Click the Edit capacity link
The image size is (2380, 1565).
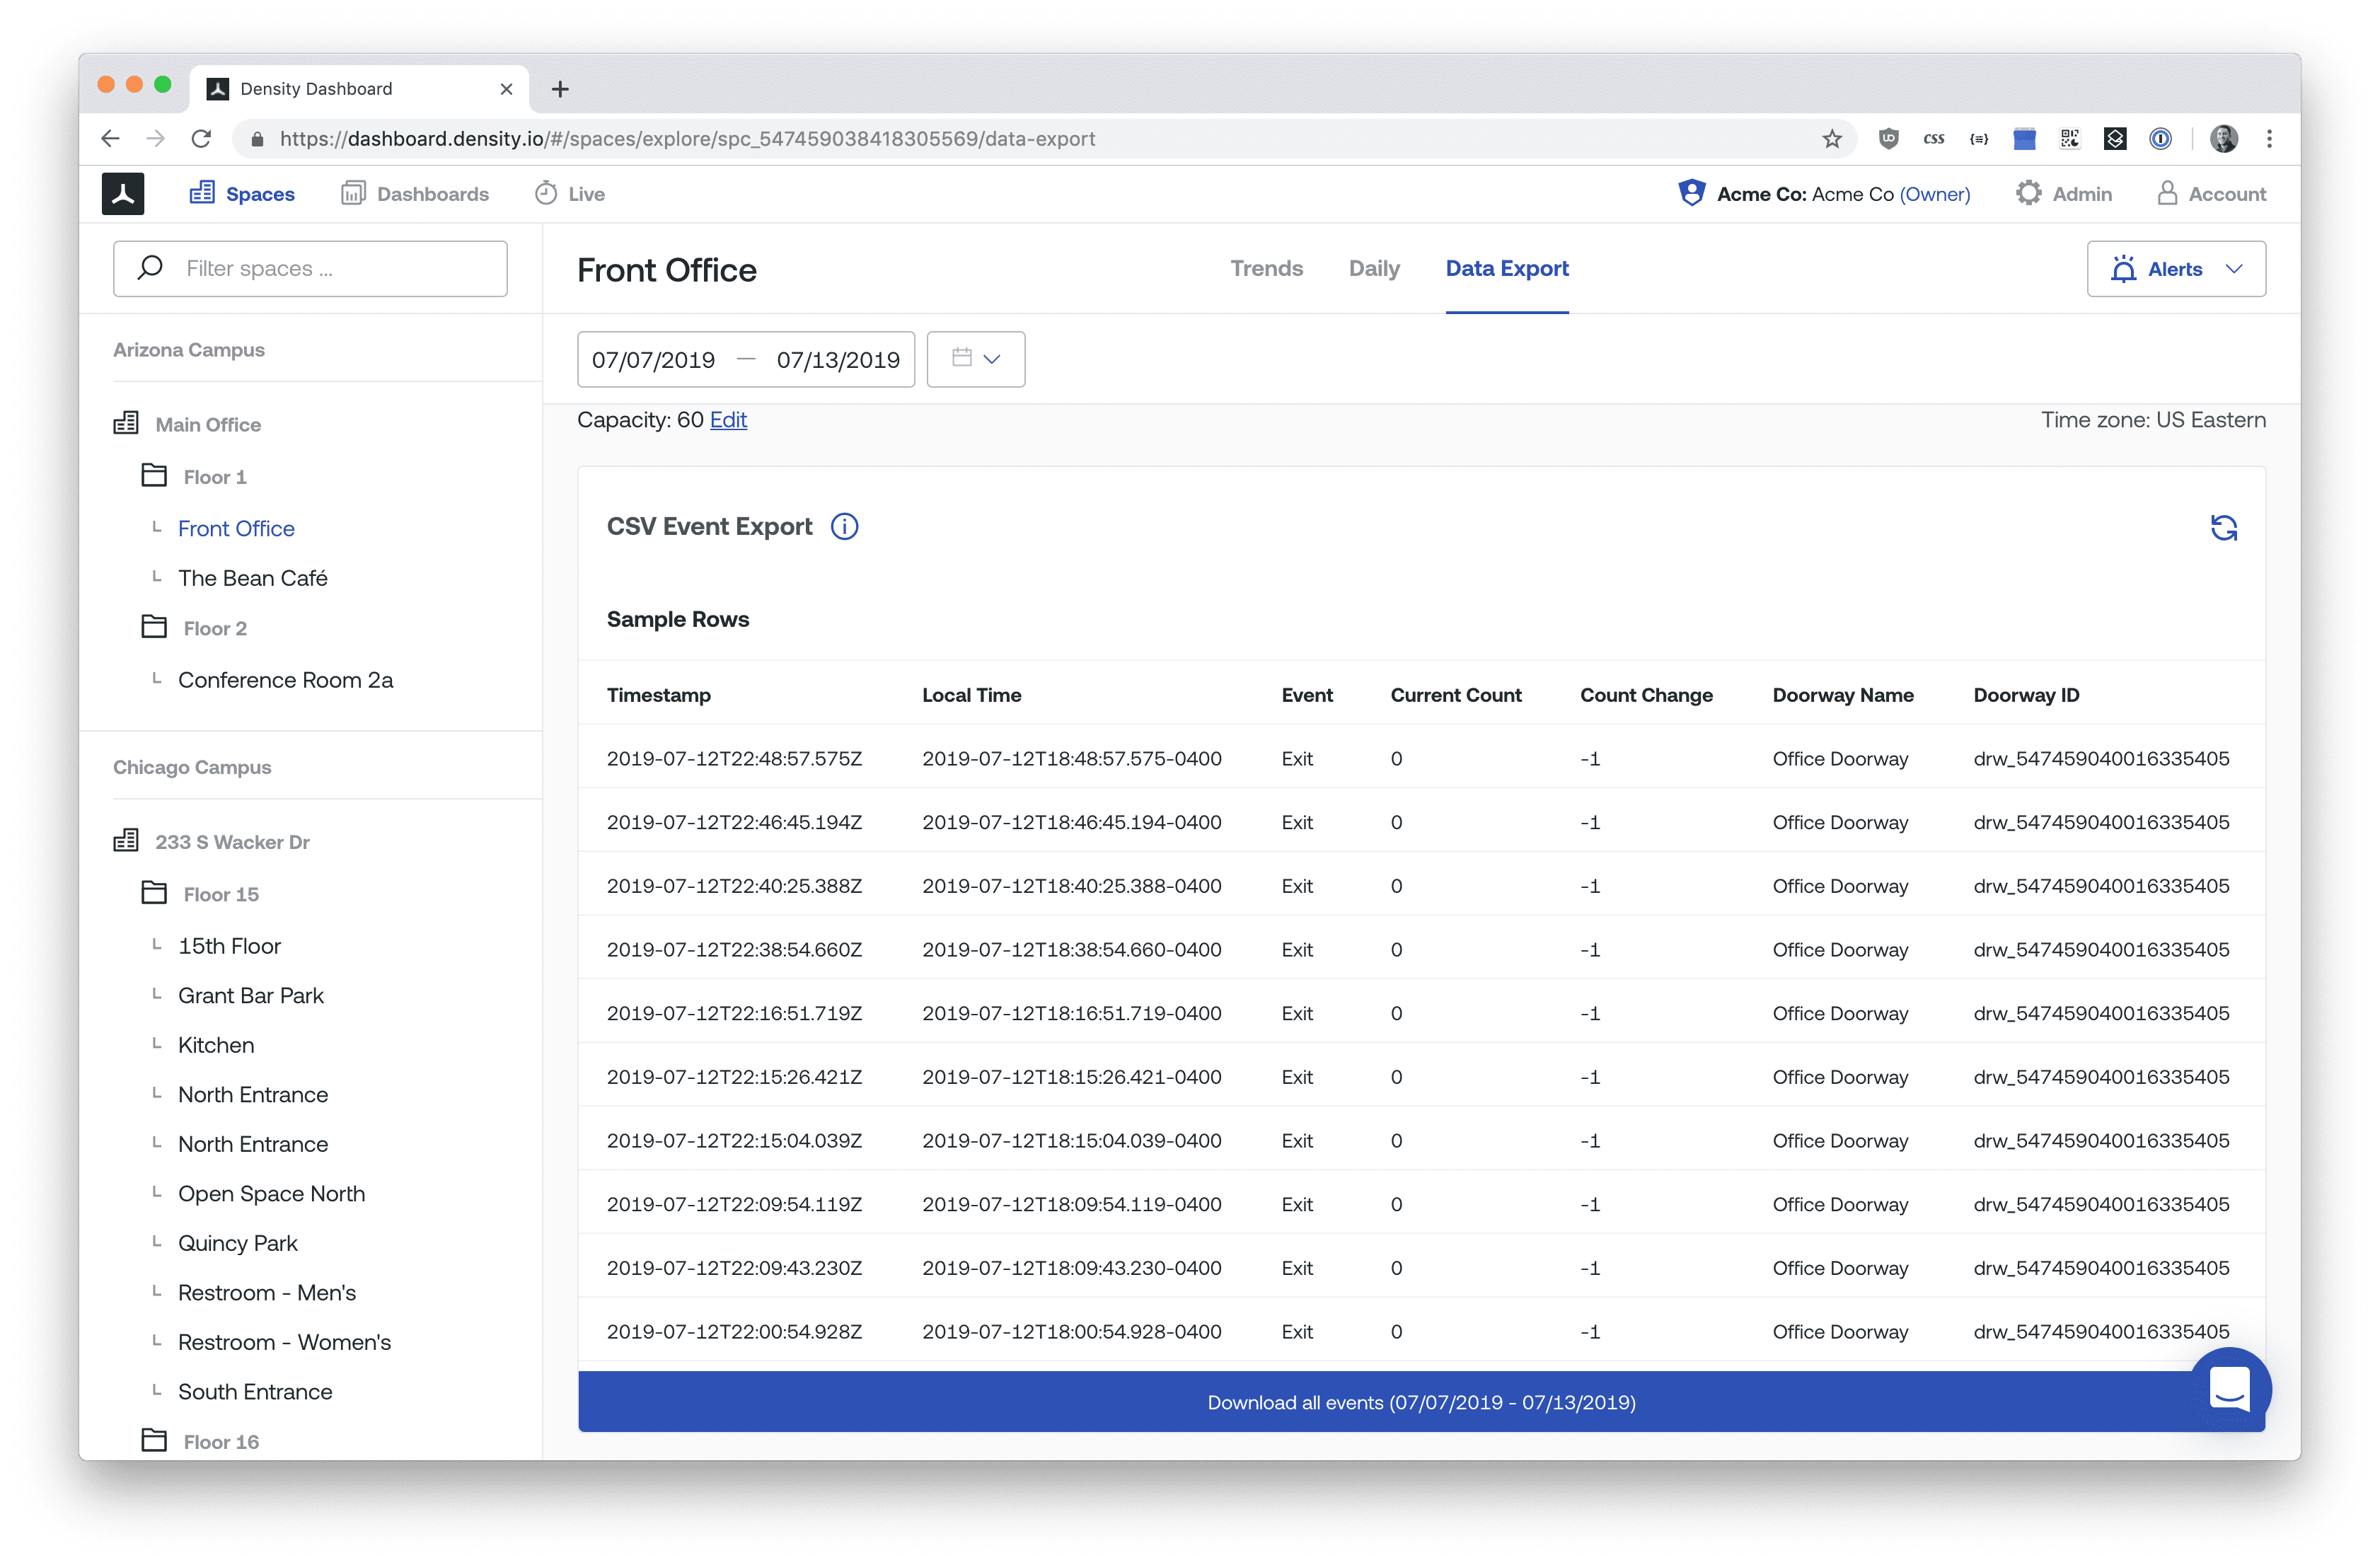pos(728,420)
